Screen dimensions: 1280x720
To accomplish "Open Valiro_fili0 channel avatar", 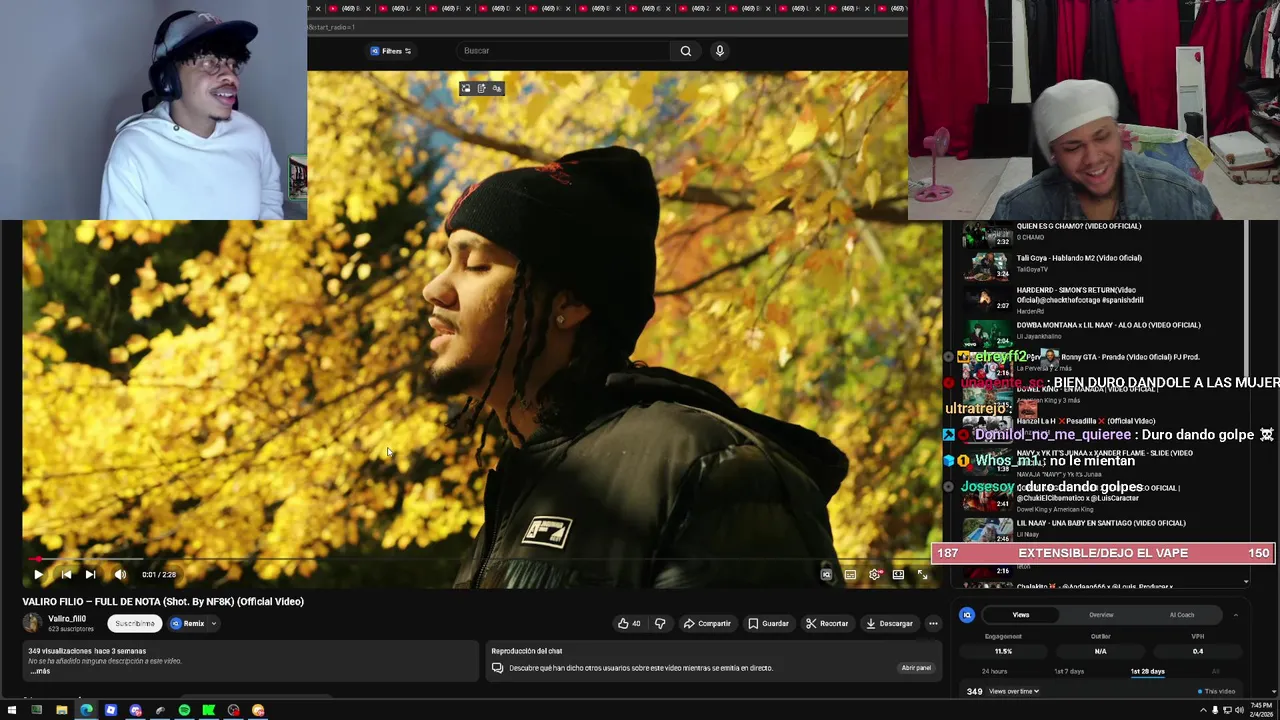I will (33, 623).
